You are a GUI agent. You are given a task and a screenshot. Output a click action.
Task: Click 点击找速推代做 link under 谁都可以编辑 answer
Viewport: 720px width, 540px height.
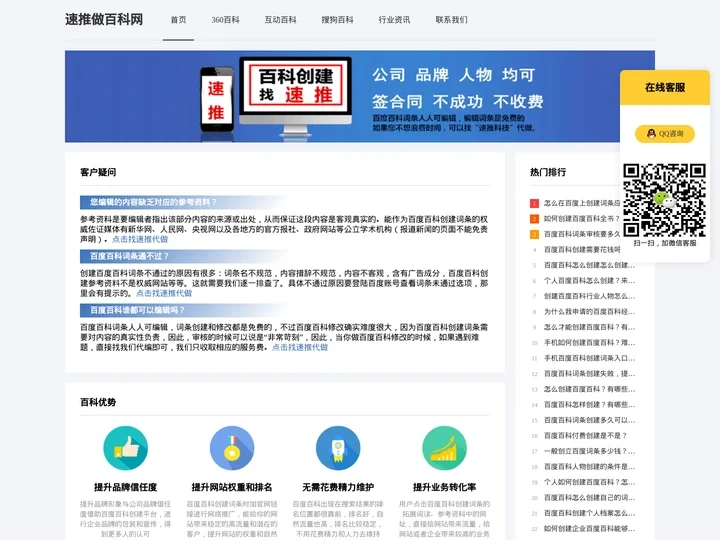point(300,347)
